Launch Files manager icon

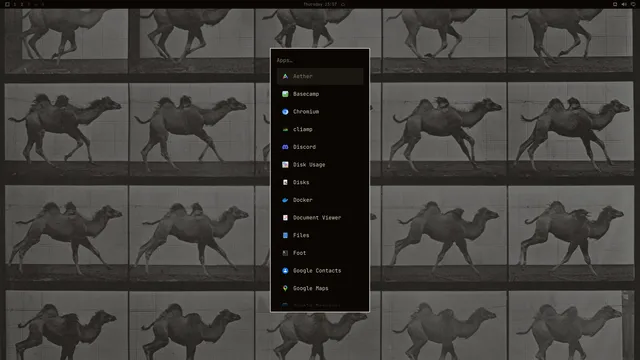coord(285,235)
